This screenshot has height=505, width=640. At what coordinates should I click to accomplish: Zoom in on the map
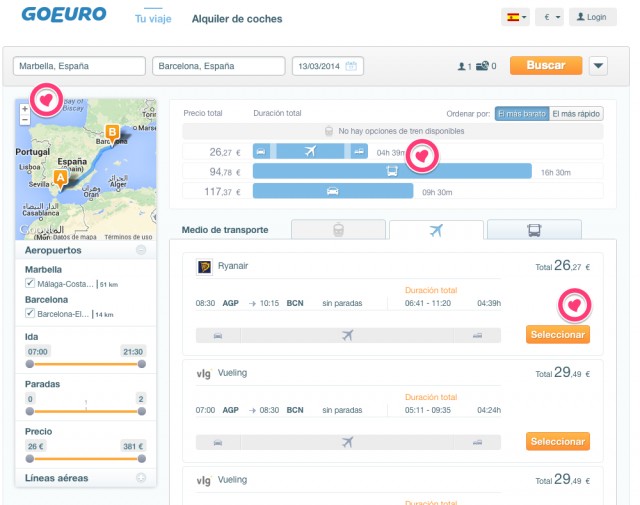(x=25, y=109)
